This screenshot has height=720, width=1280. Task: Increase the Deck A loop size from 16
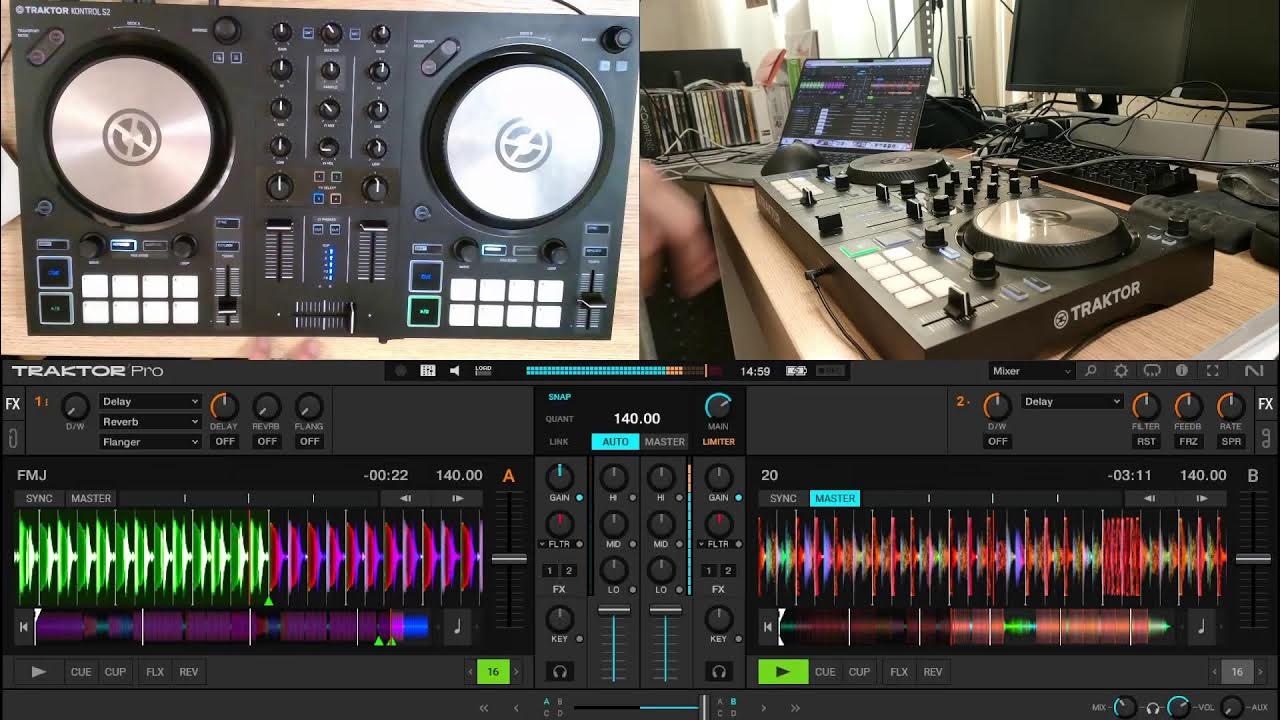click(517, 672)
